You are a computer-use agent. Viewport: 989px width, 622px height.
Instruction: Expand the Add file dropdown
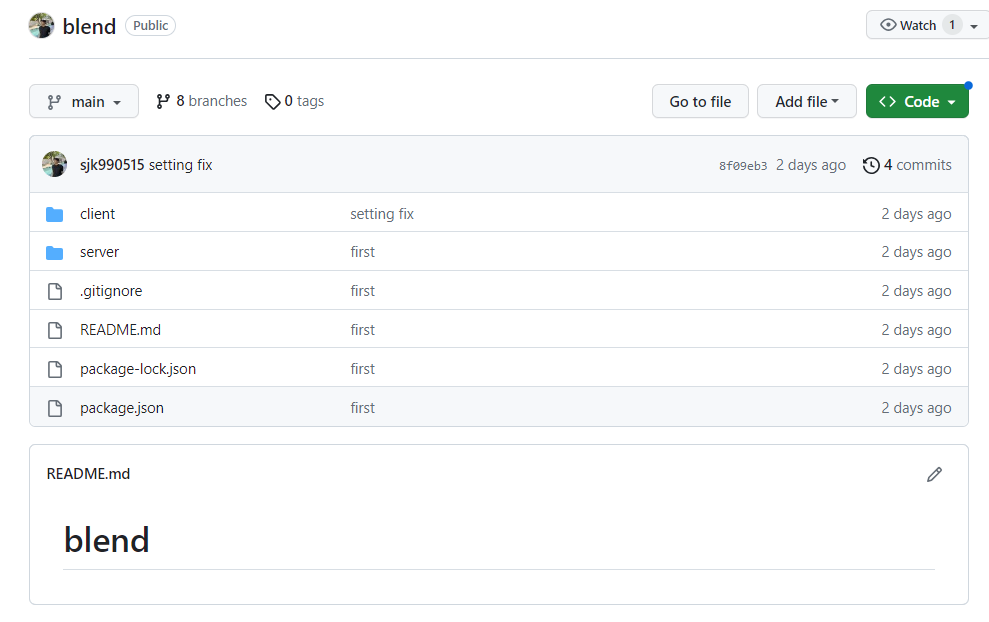click(x=807, y=102)
